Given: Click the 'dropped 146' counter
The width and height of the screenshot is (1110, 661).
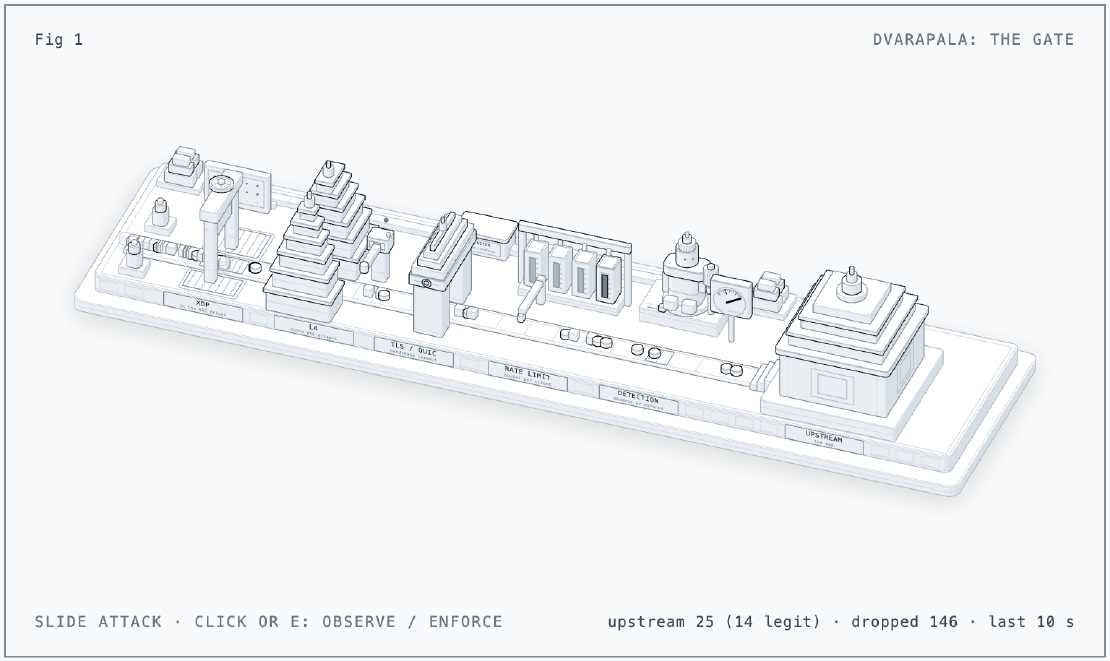Looking at the screenshot, I should click(x=904, y=621).
